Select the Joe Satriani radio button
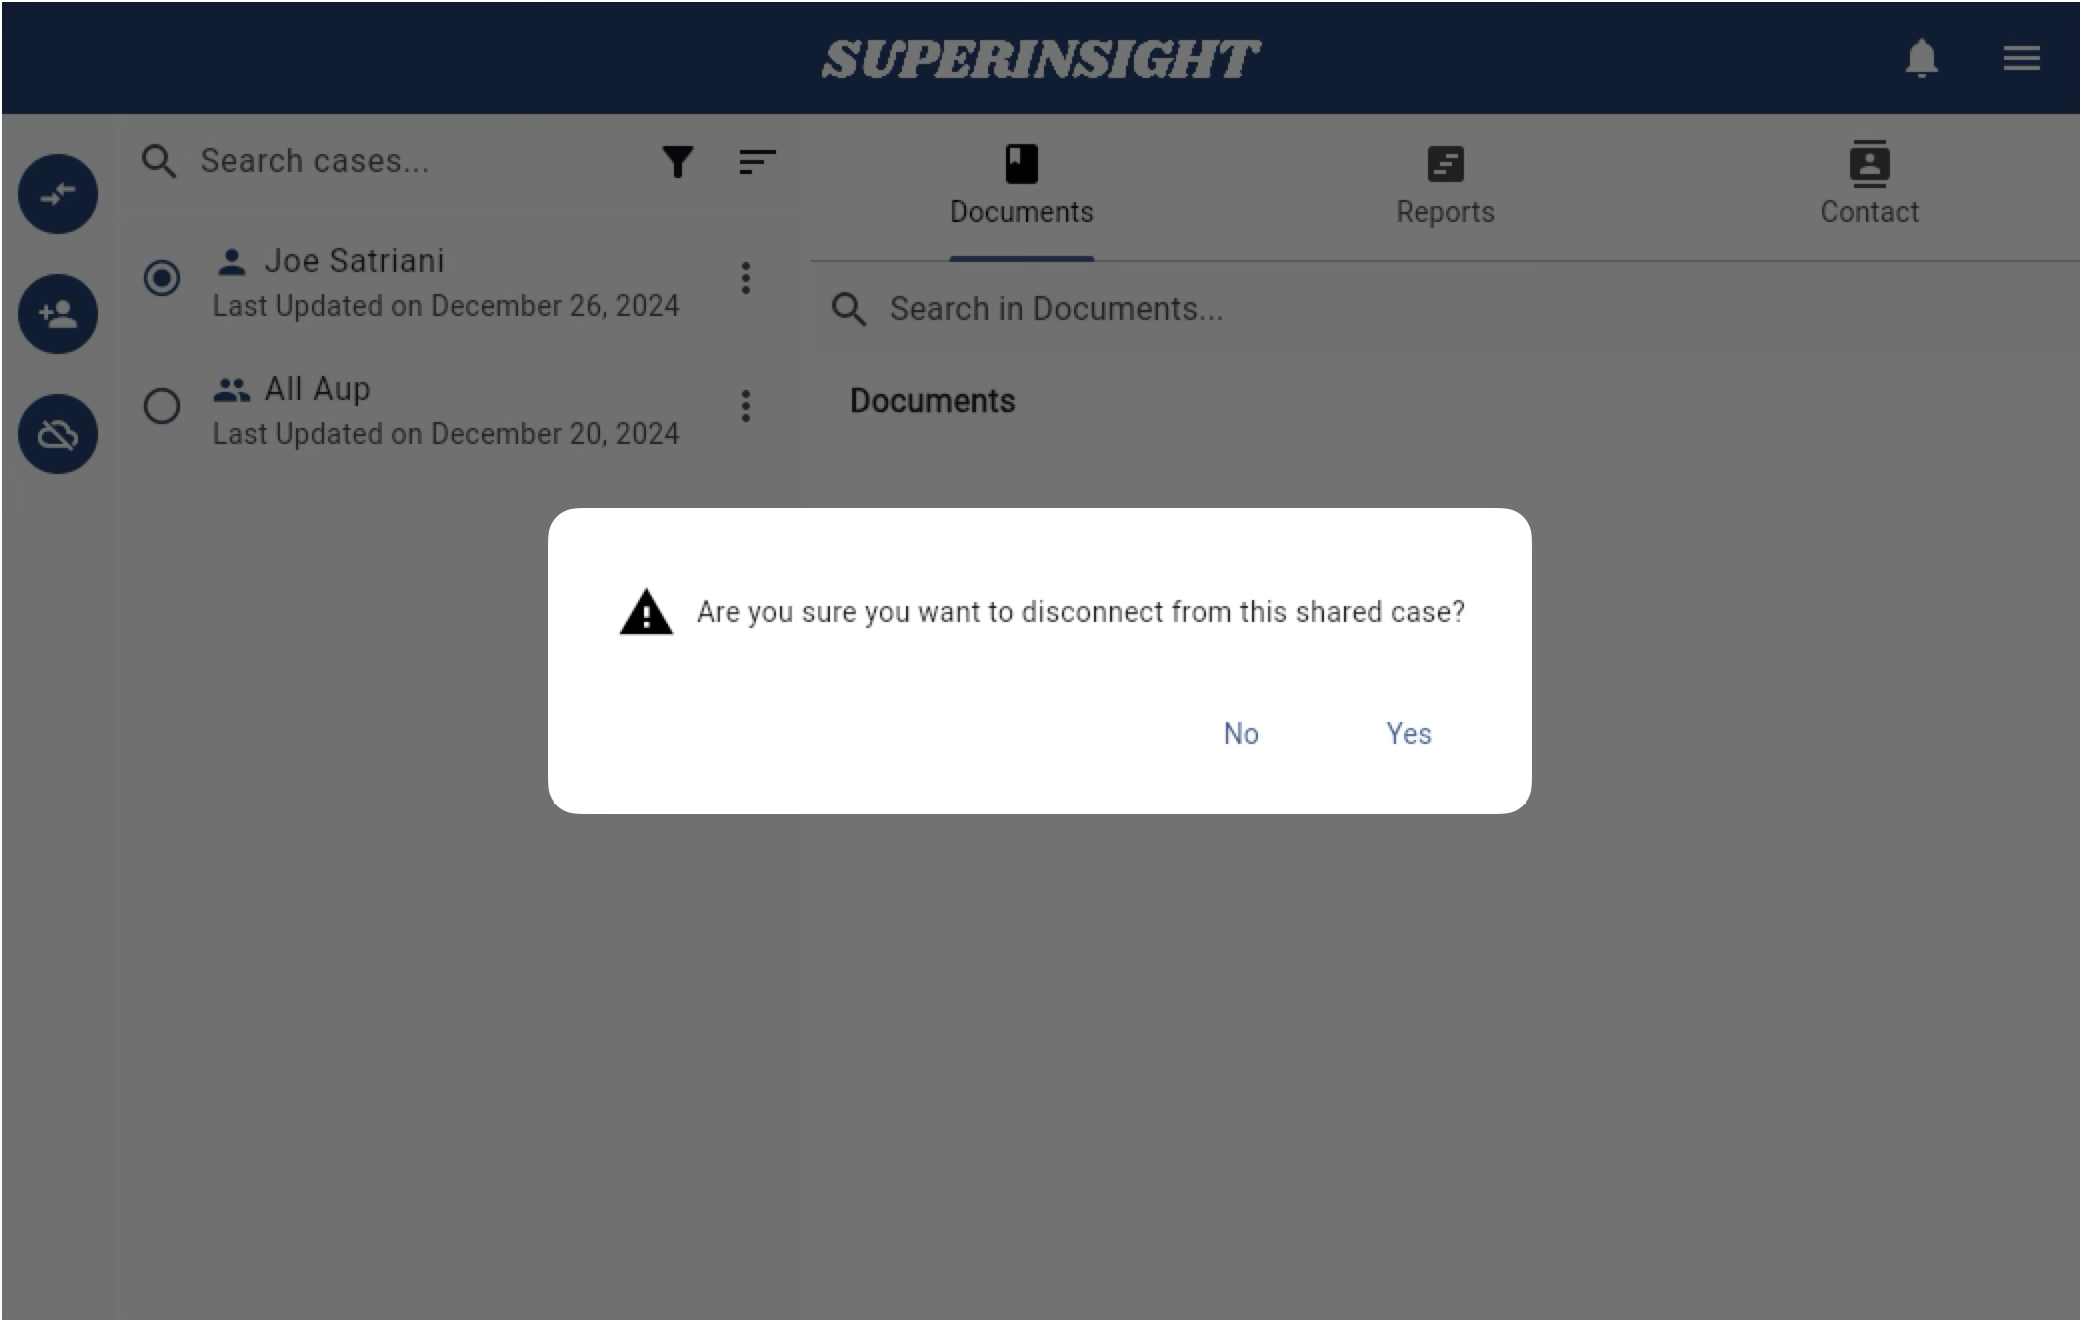The width and height of the screenshot is (2082, 1322). (x=162, y=278)
